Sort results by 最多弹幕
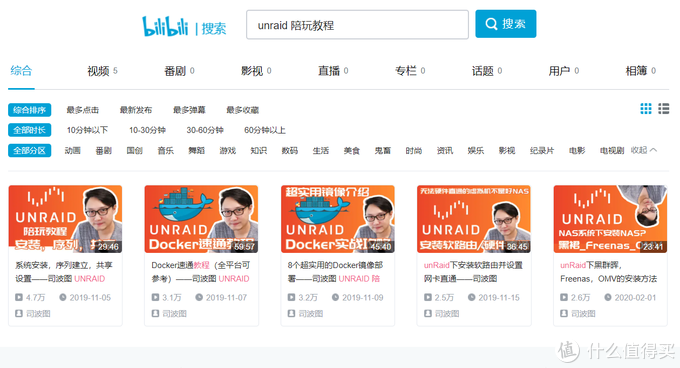 pos(189,110)
